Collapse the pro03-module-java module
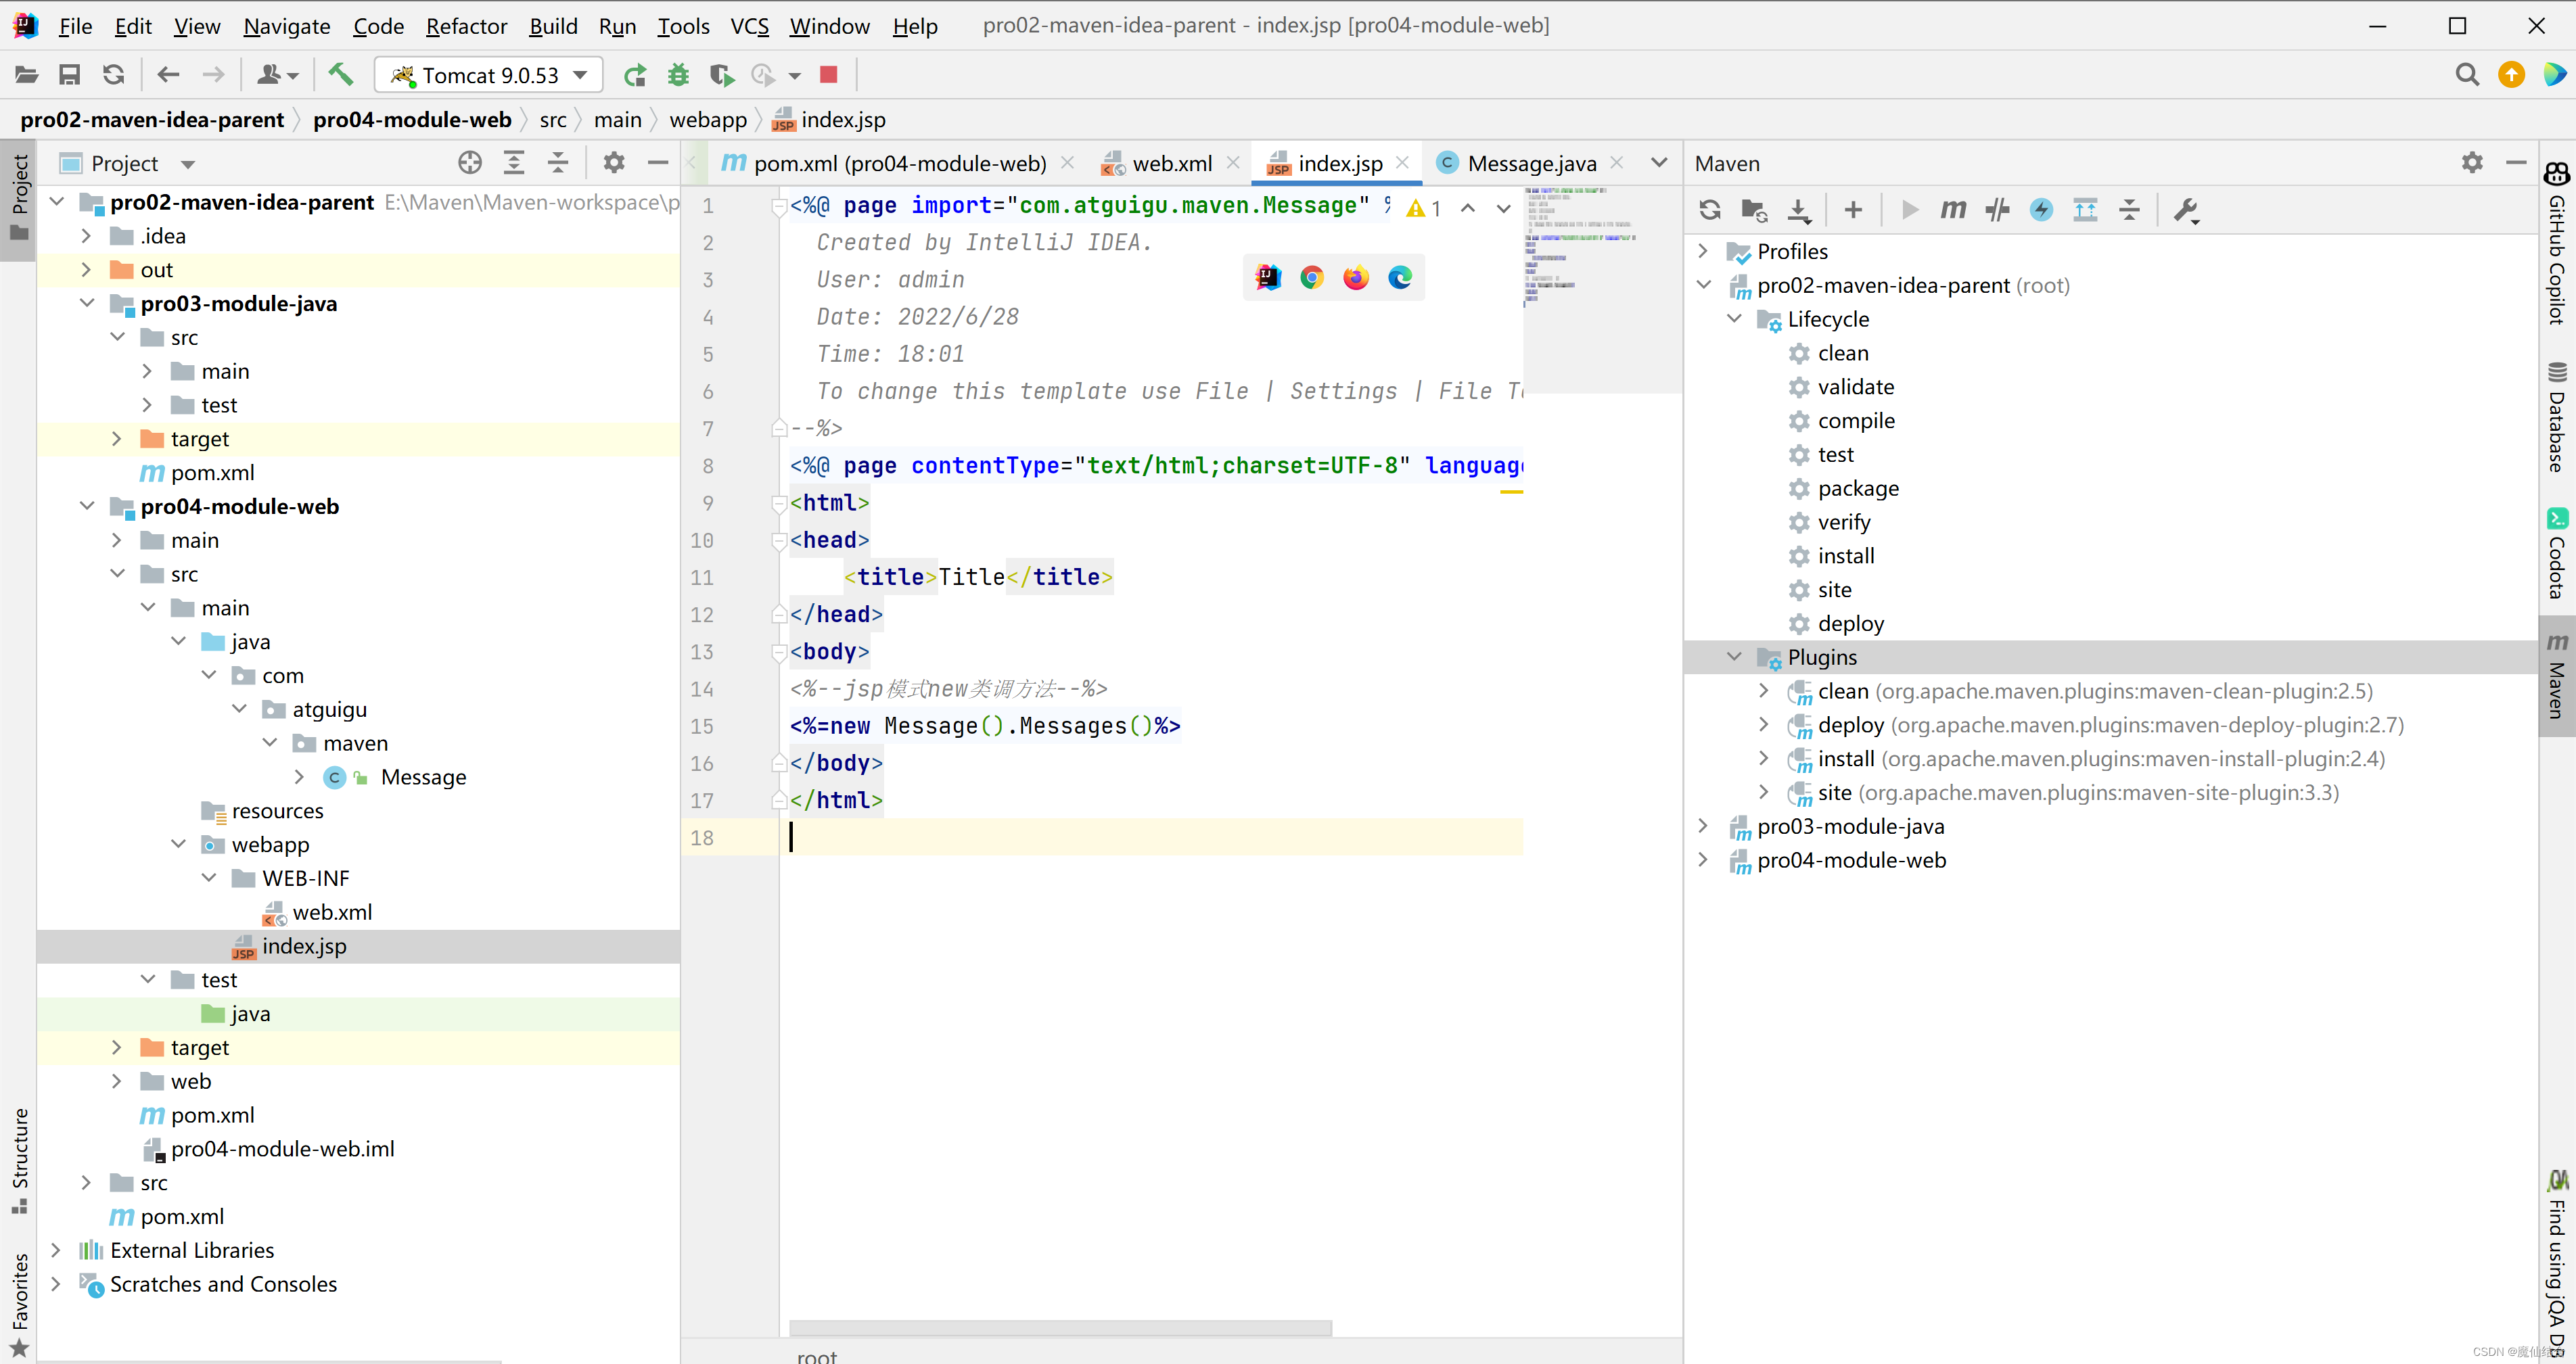This screenshot has height=1364, width=2576. tap(86, 304)
